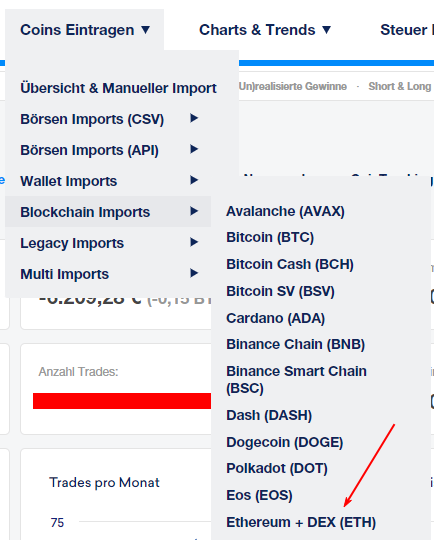
Task: Open the Coins Eintragen dropdown menu
Action: click(x=85, y=30)
